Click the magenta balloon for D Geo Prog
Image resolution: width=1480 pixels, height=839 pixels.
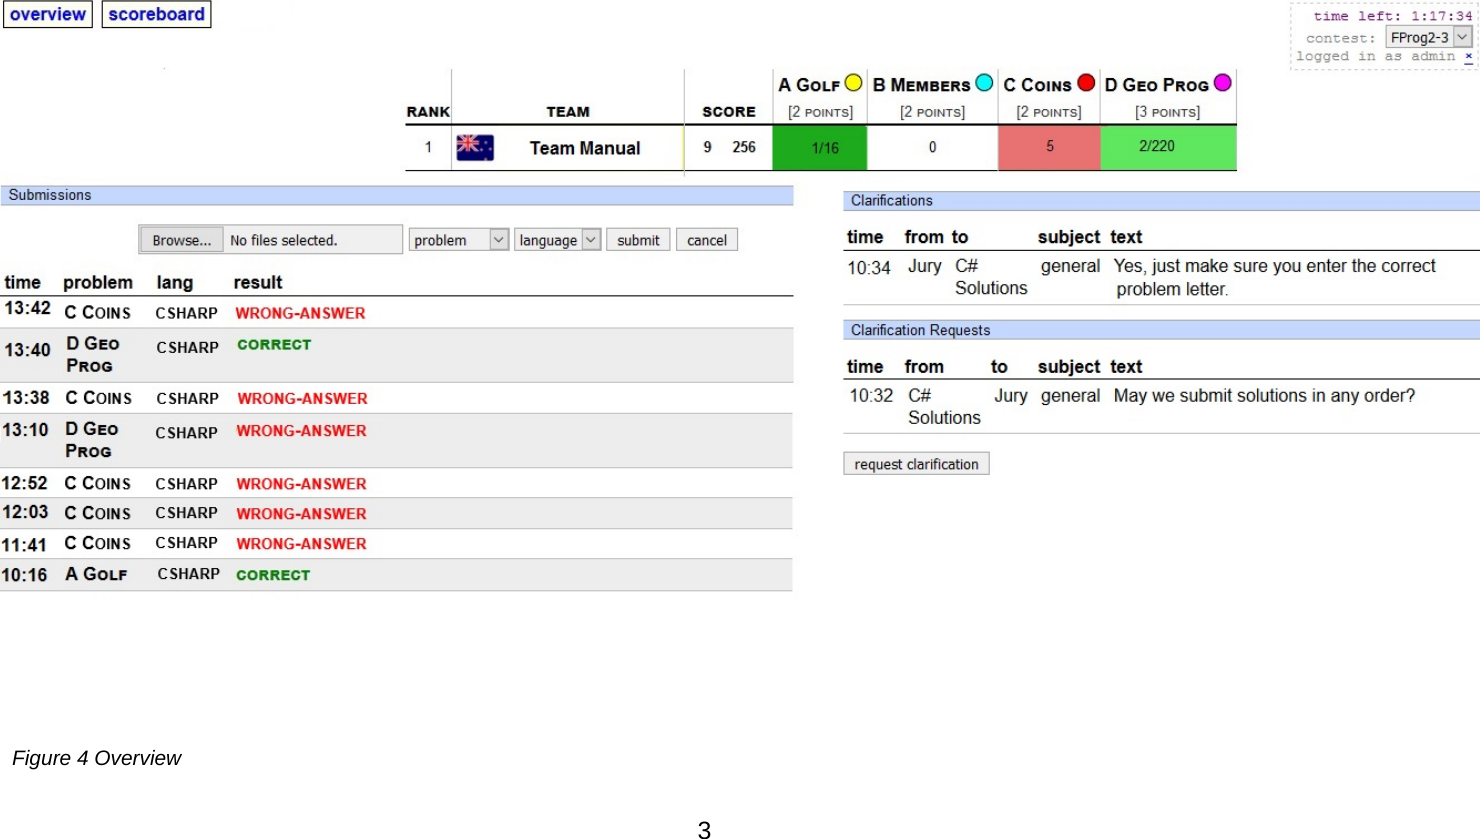1222,82
